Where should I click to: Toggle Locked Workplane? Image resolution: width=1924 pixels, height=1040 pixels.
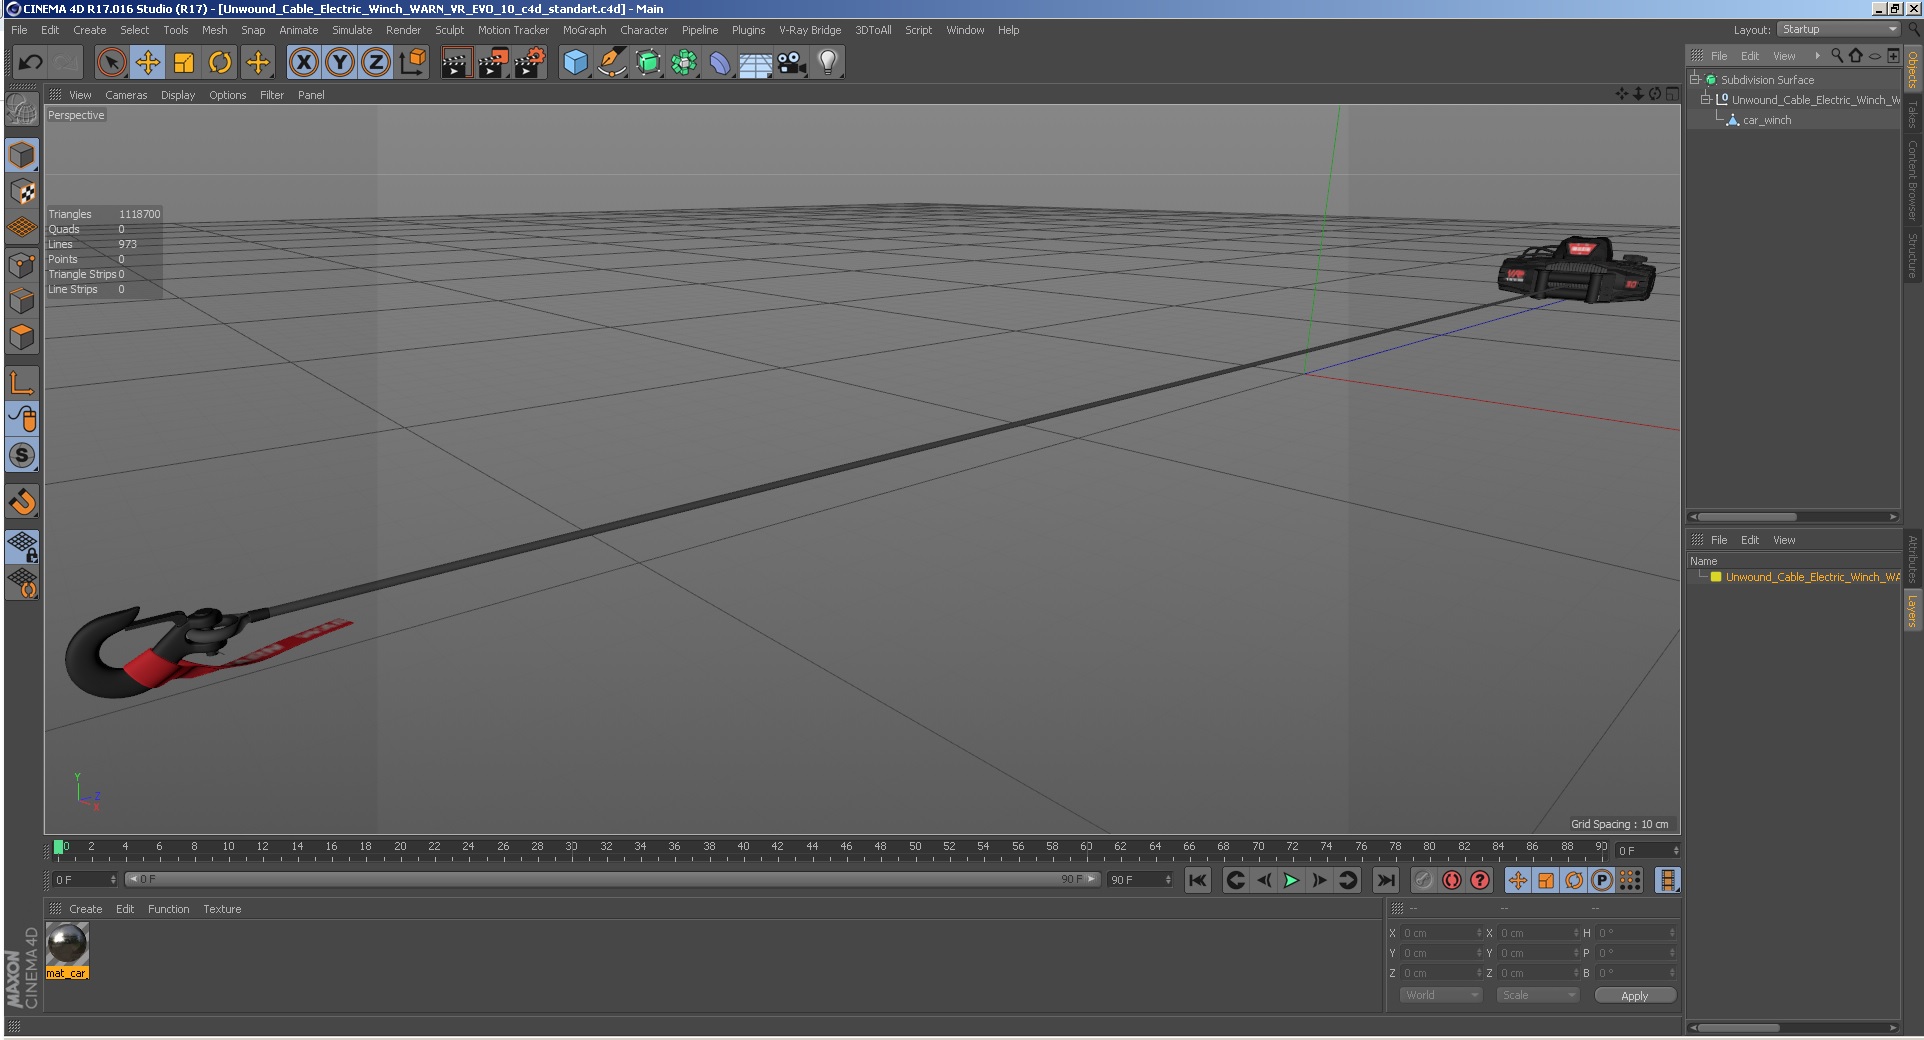tap(22, 546)
